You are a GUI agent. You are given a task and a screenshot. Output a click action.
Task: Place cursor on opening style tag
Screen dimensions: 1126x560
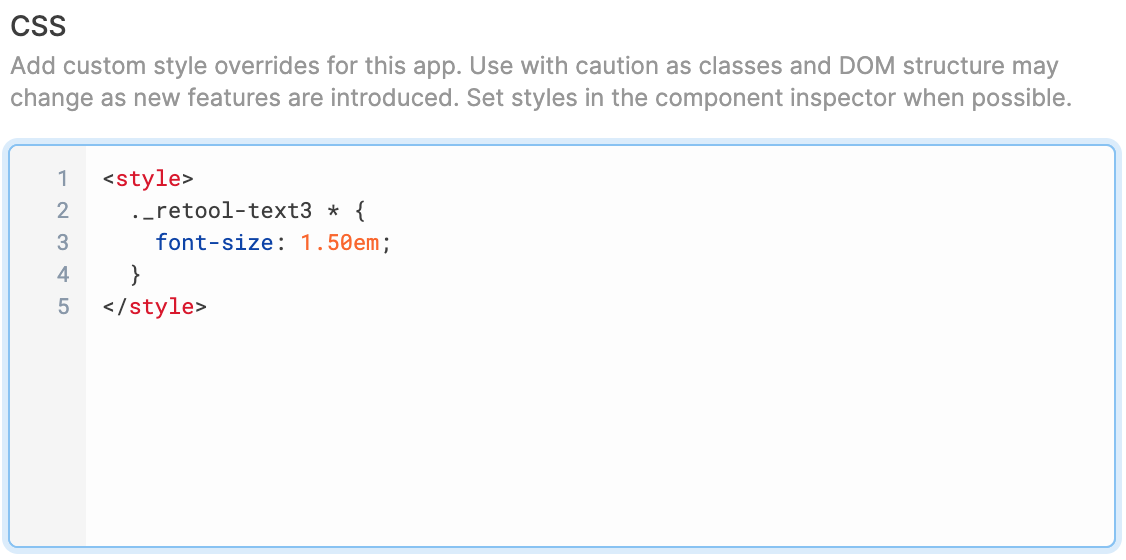tap(148, 179)
